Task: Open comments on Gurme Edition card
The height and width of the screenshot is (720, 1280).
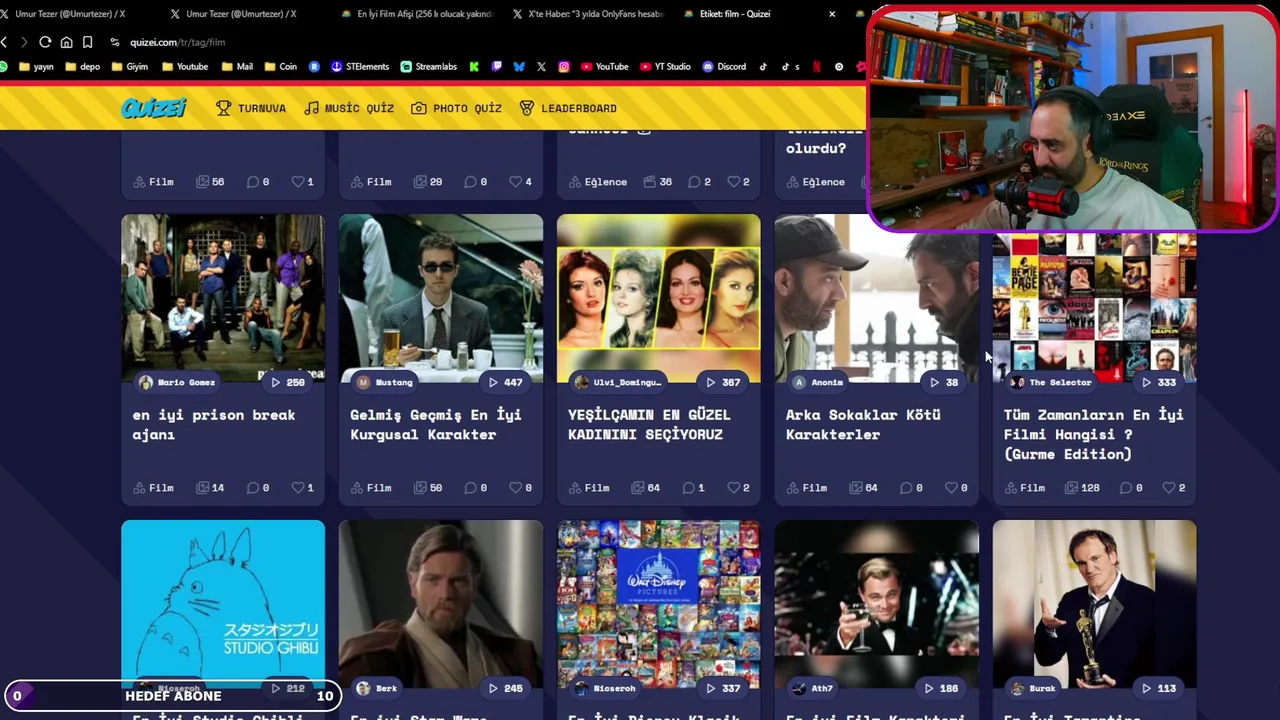Action: pyautogui.click(x=1129, y=488)
